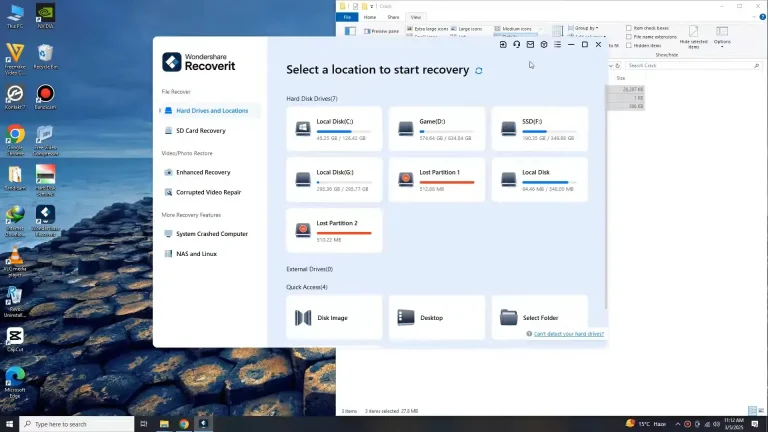Open Options dropdown in File Explorer ribbon

[x=722, y=37]
